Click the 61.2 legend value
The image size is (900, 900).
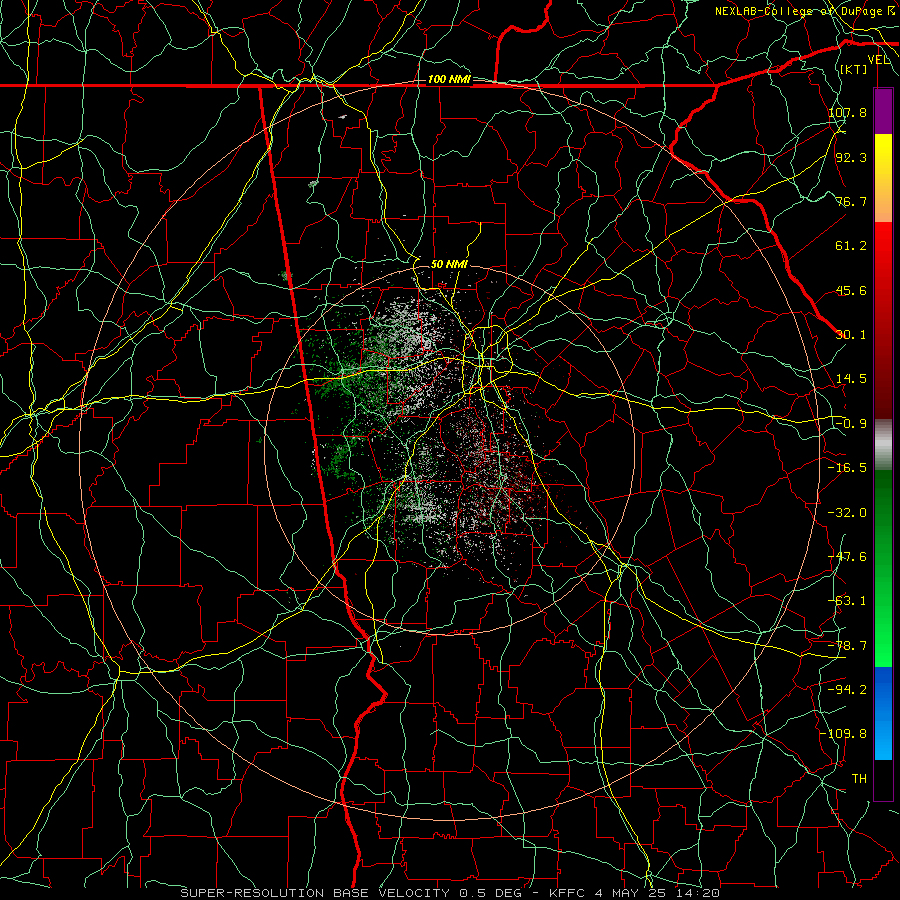point(851,246)
